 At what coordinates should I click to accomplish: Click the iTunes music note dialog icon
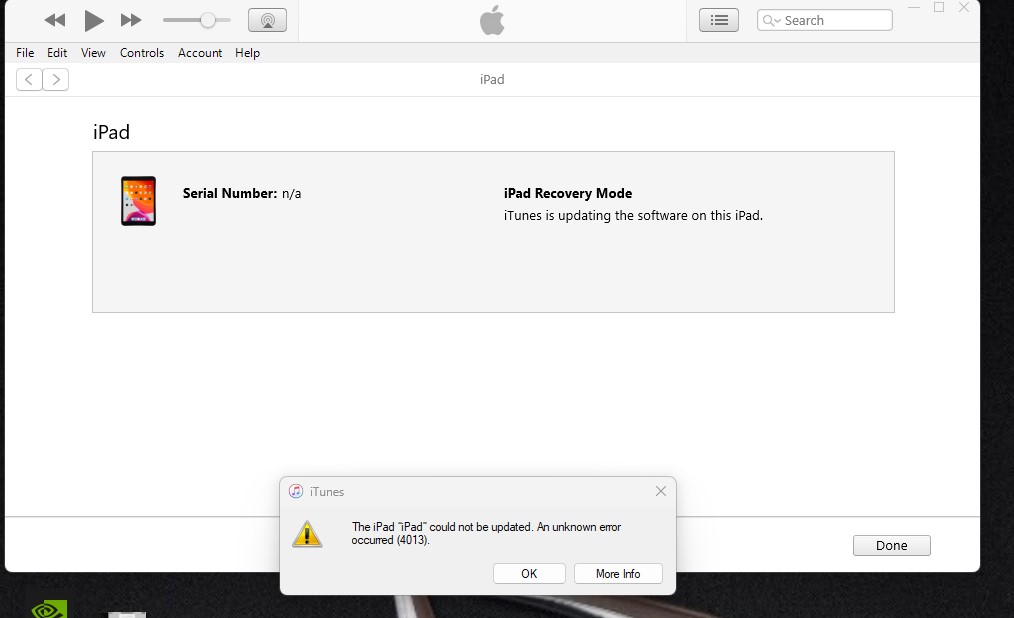pos(296,491)
